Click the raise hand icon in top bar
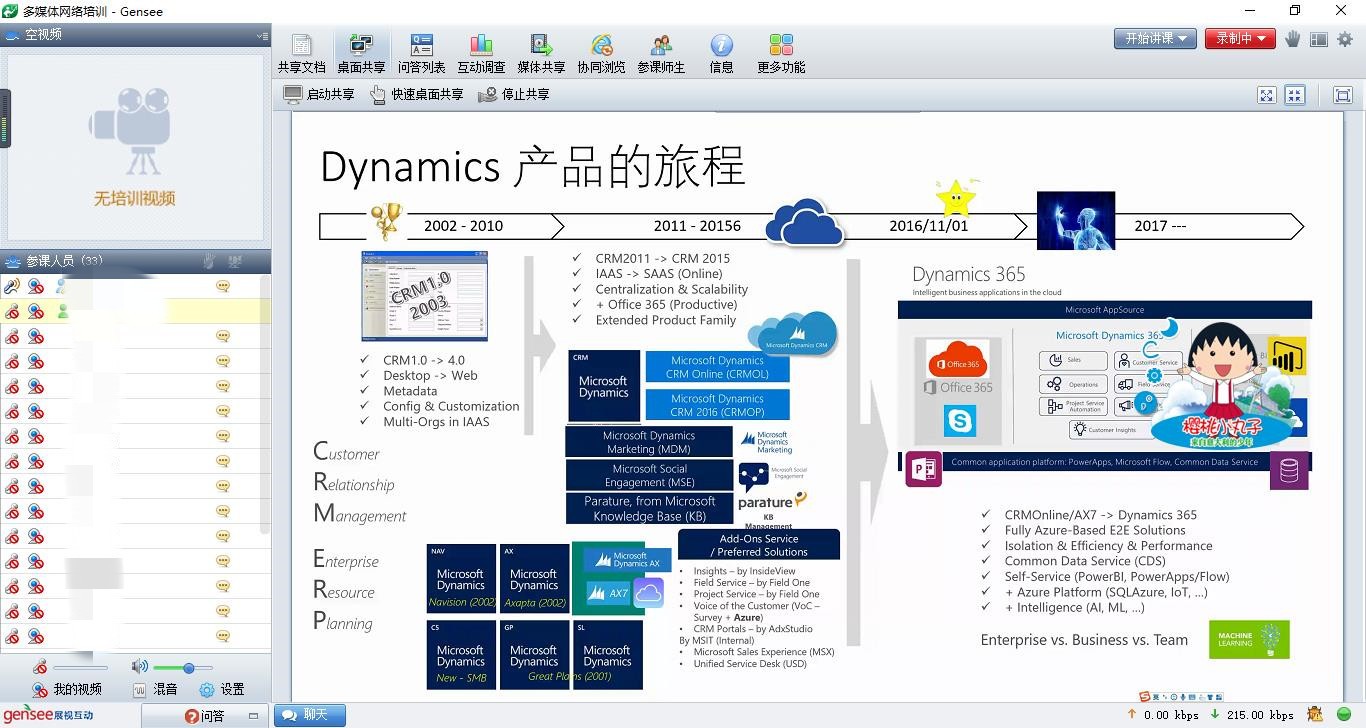 tap(1293, 39)
